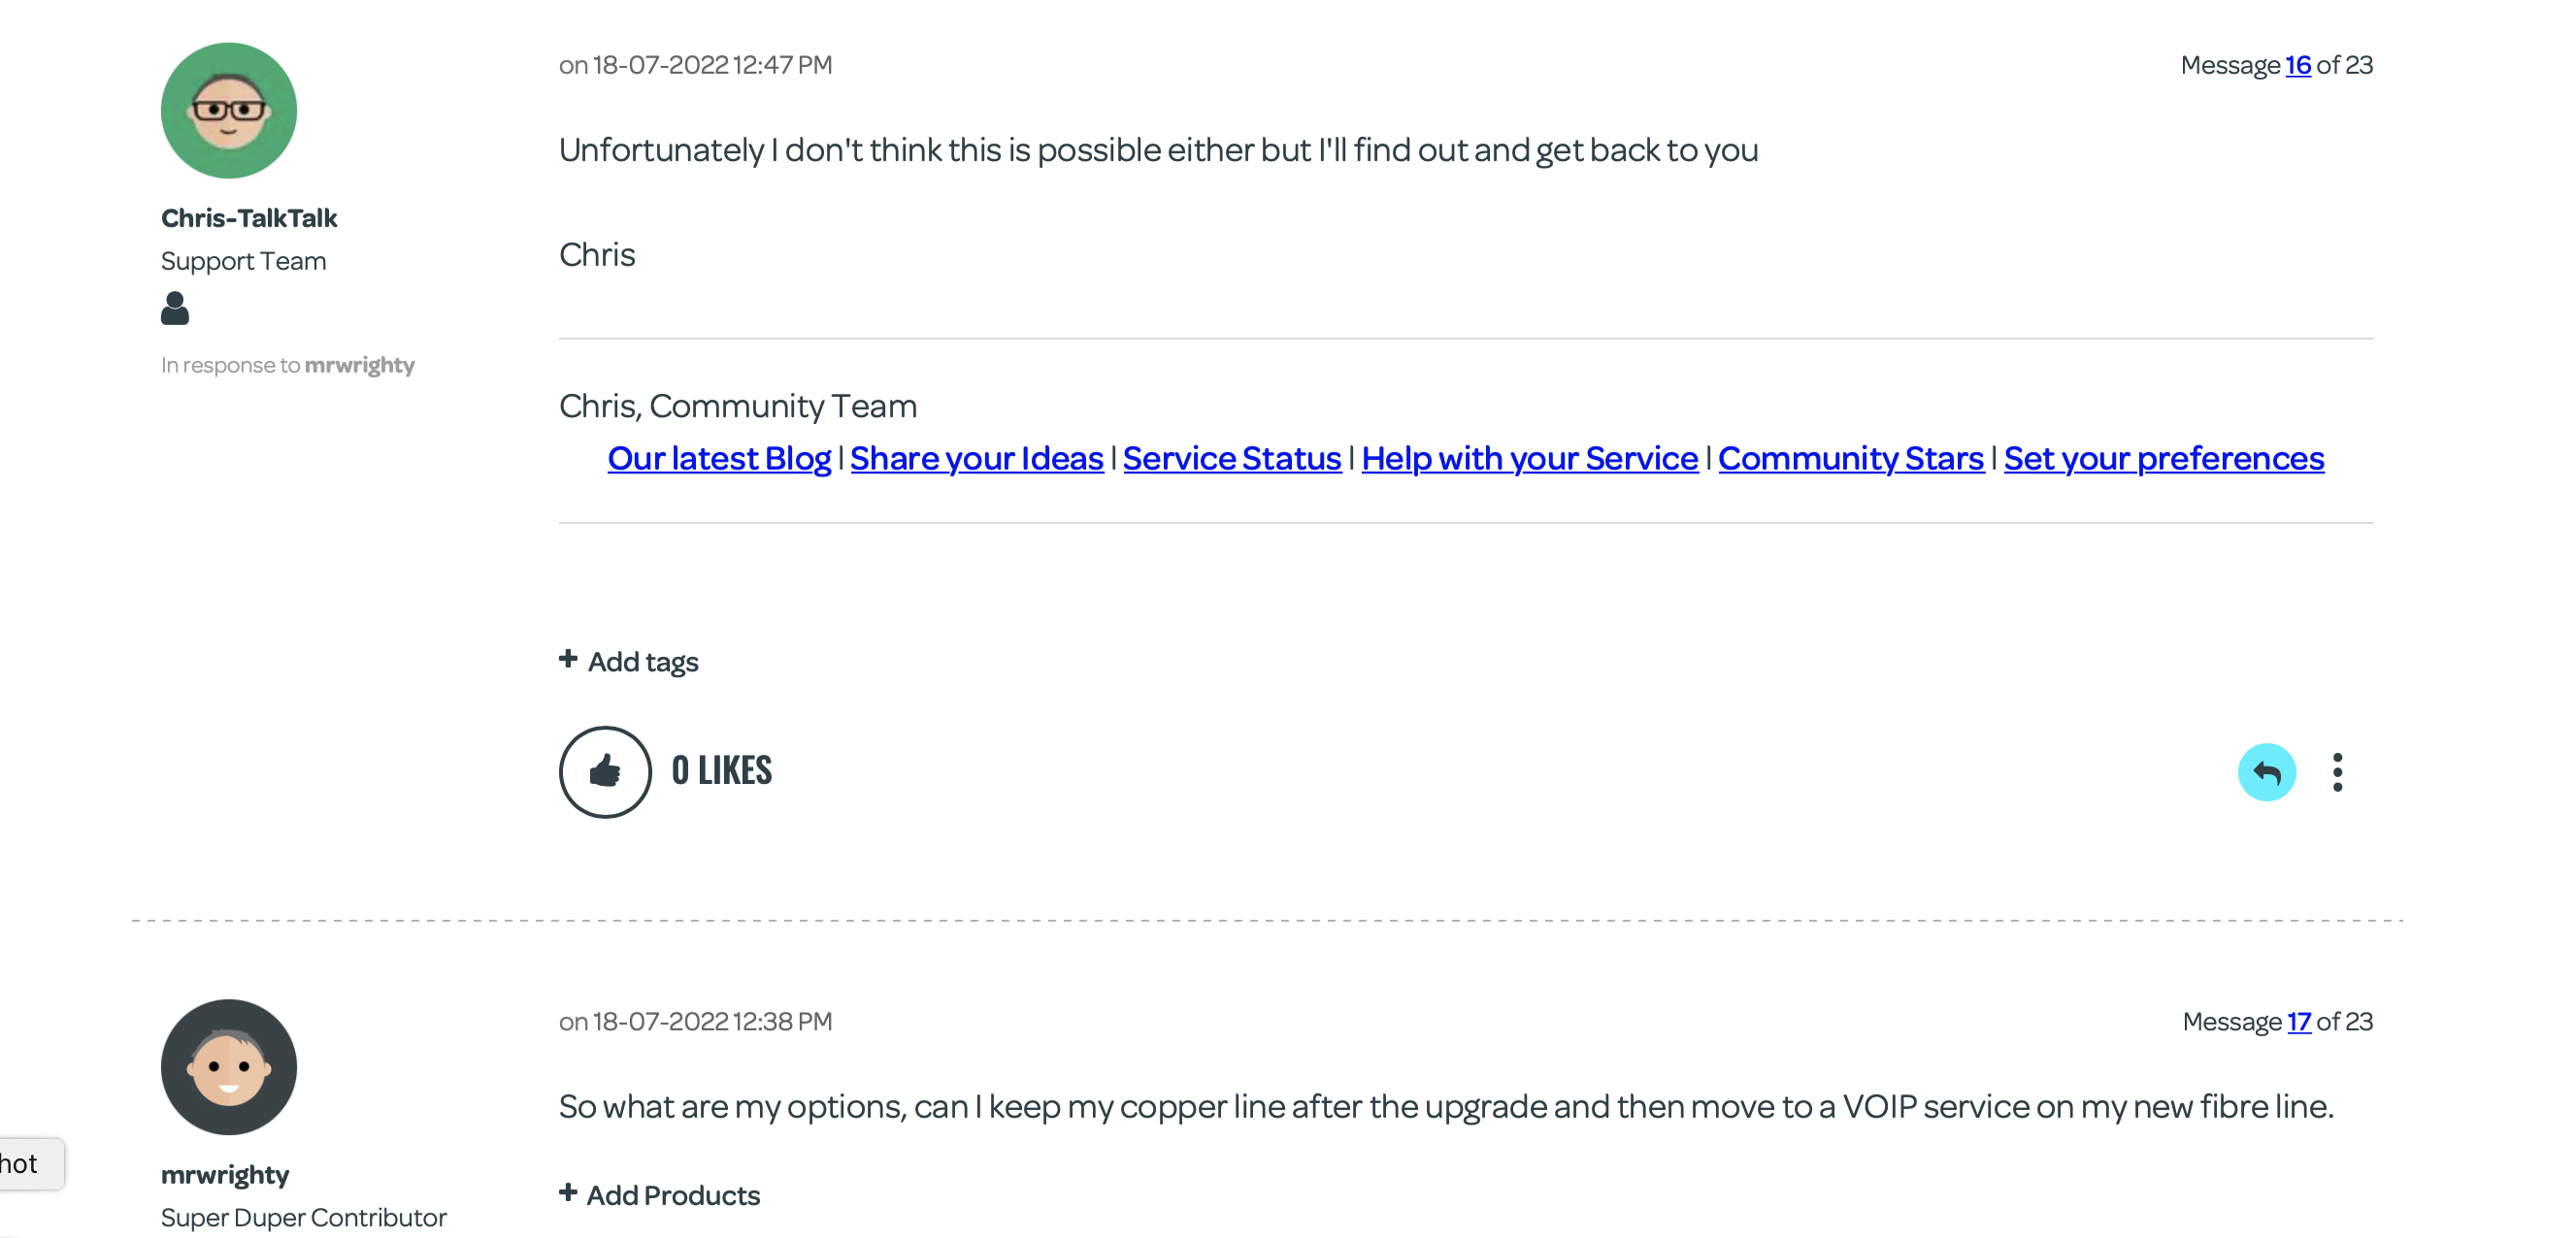Viewport: 2576px width, 1238px height.
Task: Click the 0 LIKES count
Action: coord(721,771)
